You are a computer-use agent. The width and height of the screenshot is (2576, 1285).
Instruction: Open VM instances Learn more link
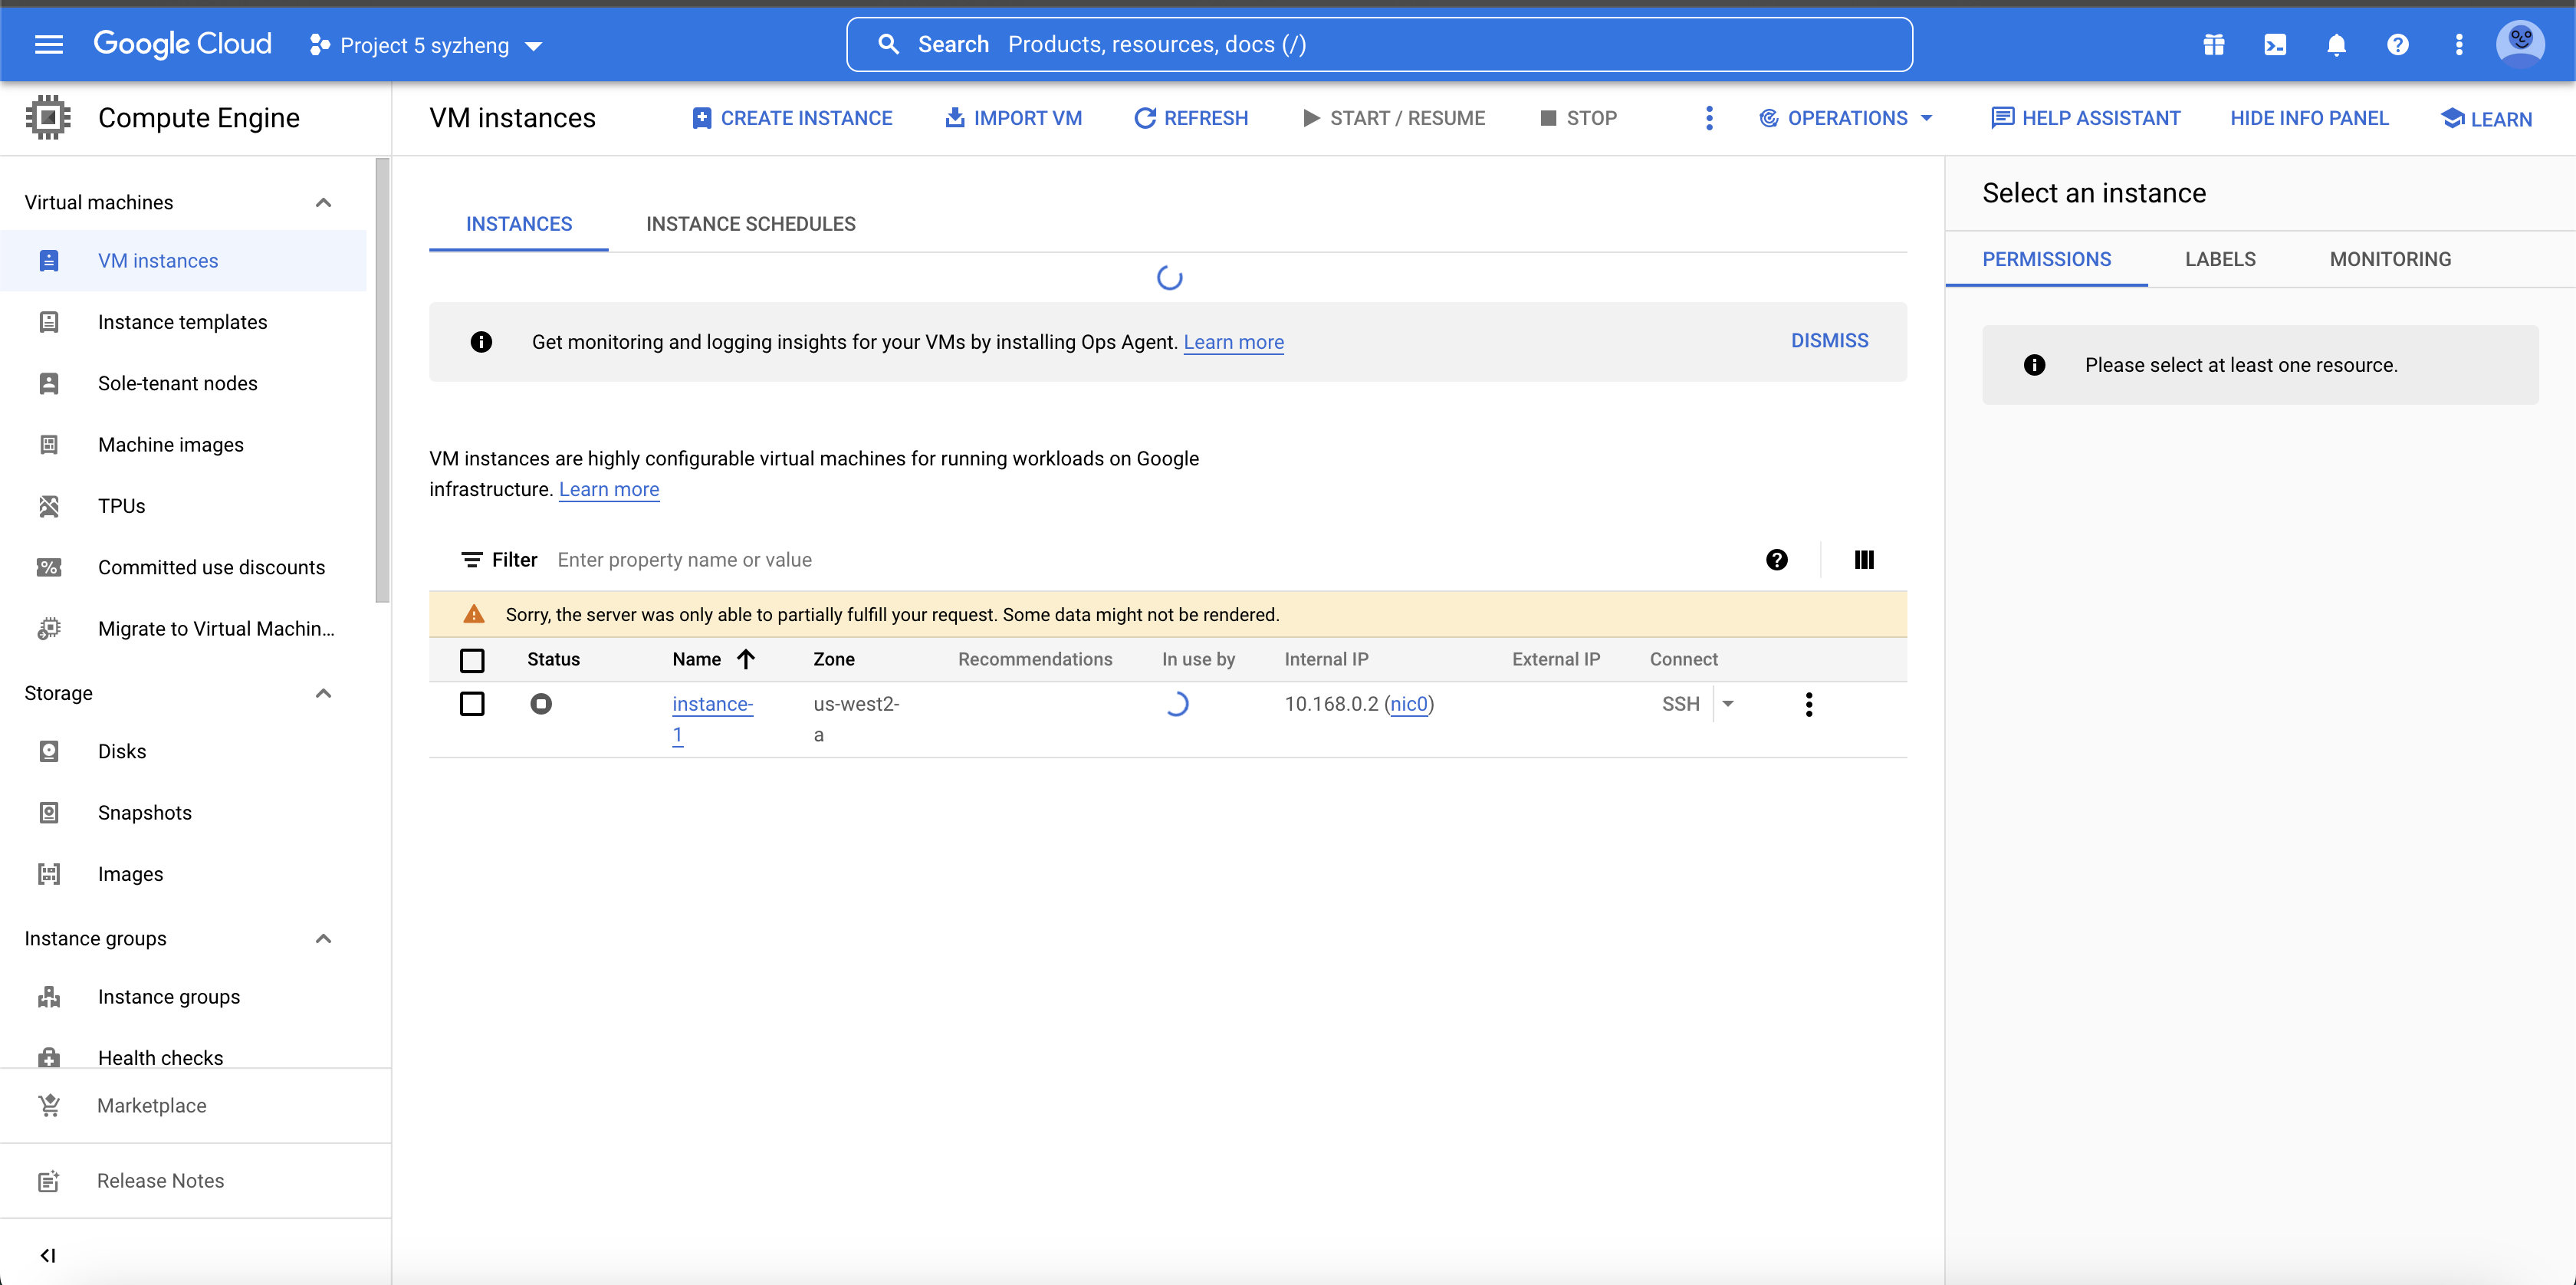[609, 489]
